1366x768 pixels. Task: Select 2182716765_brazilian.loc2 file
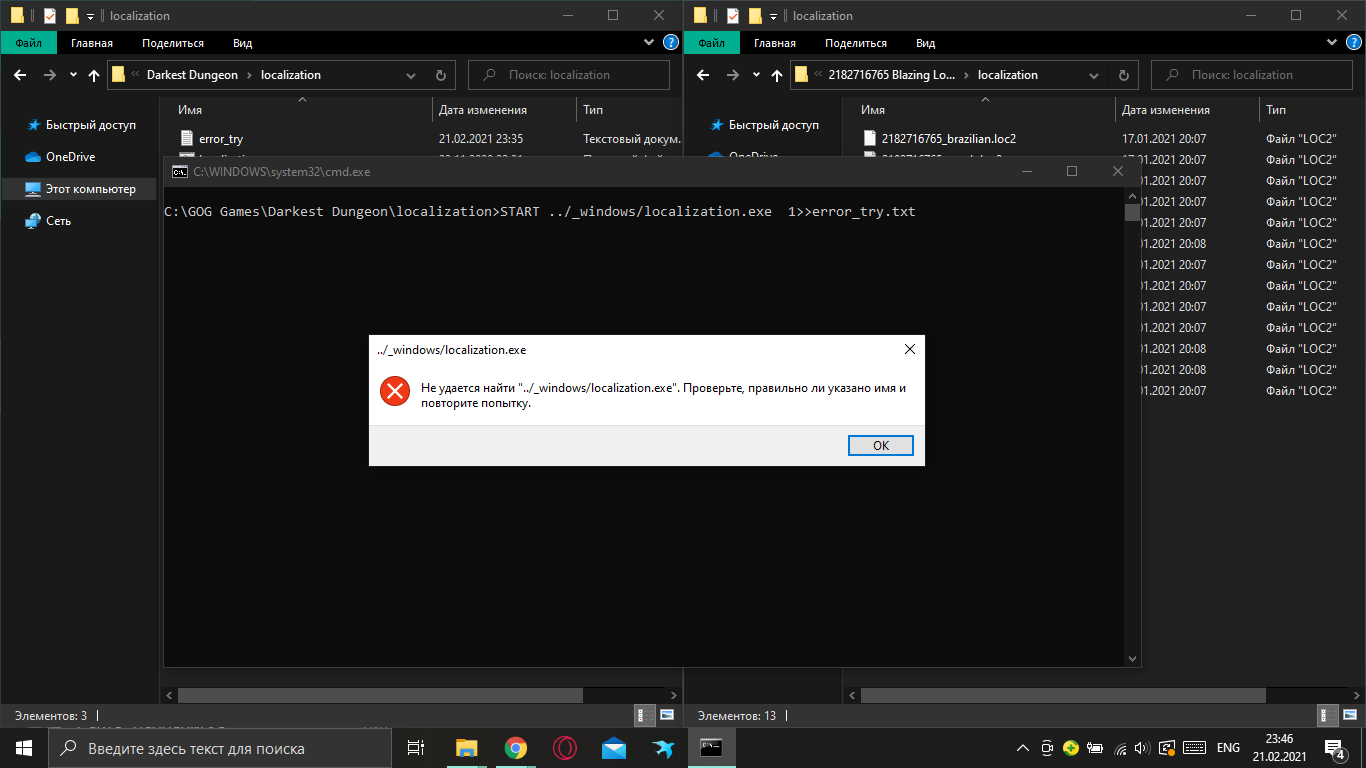coord(949,139)
